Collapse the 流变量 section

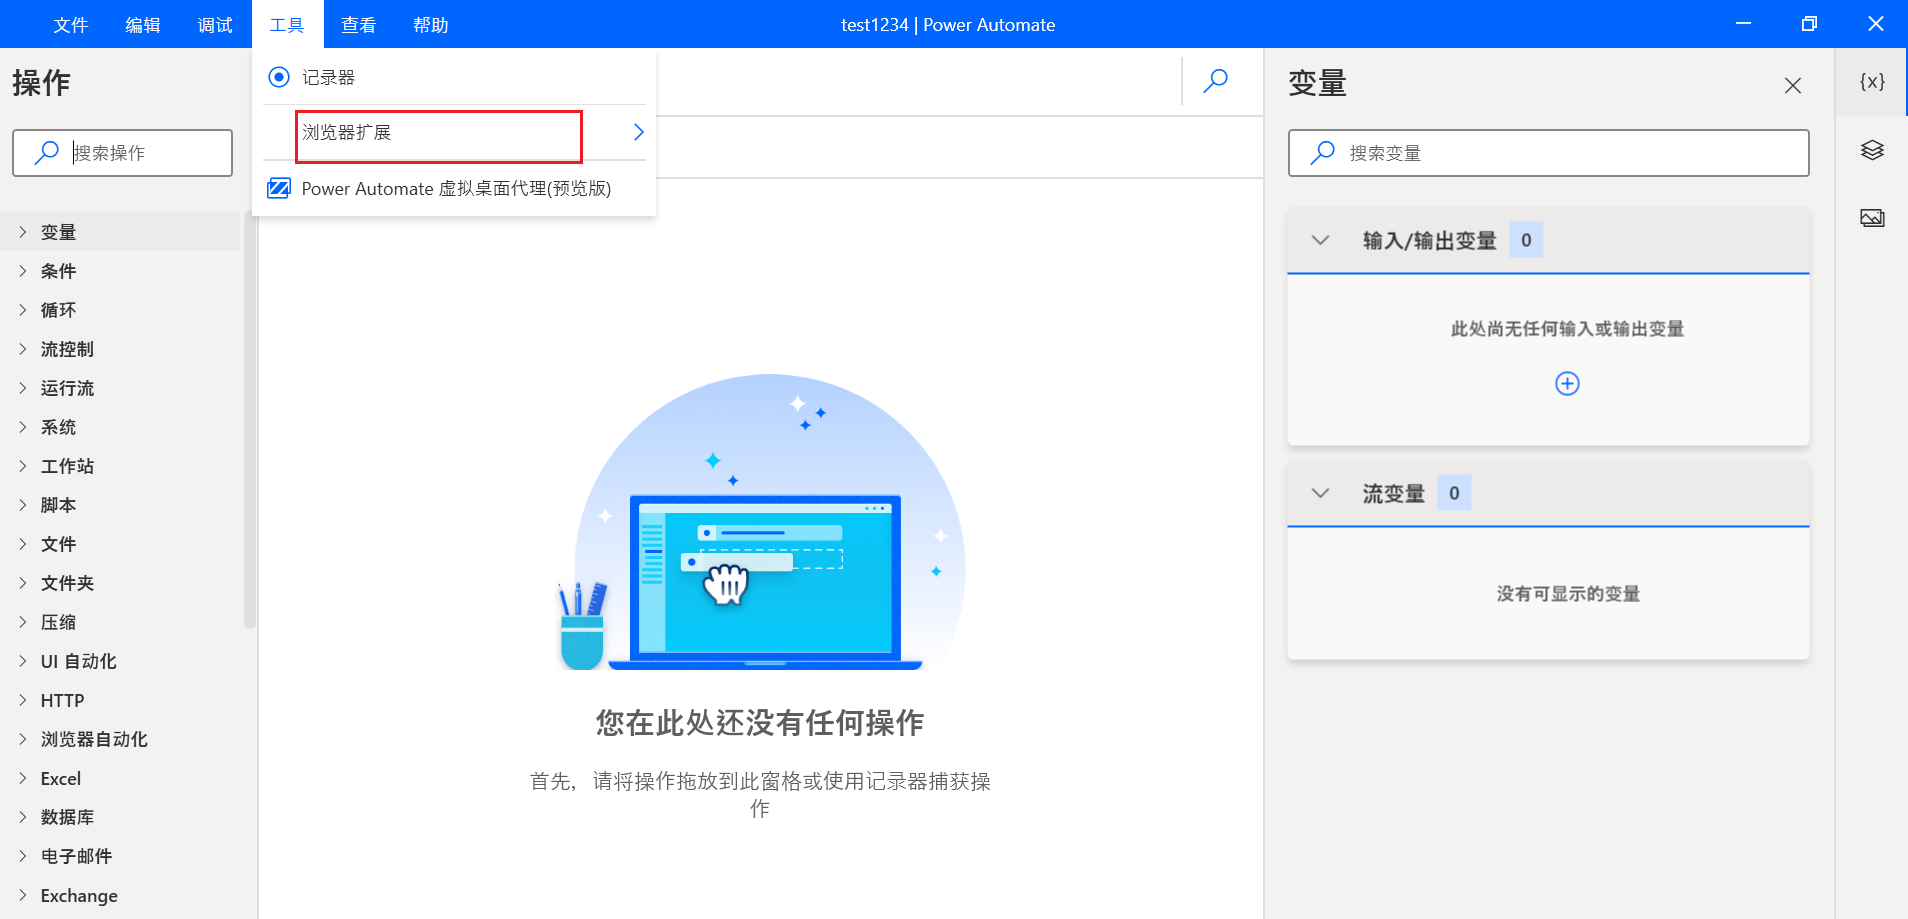[x=1320, y=493]
